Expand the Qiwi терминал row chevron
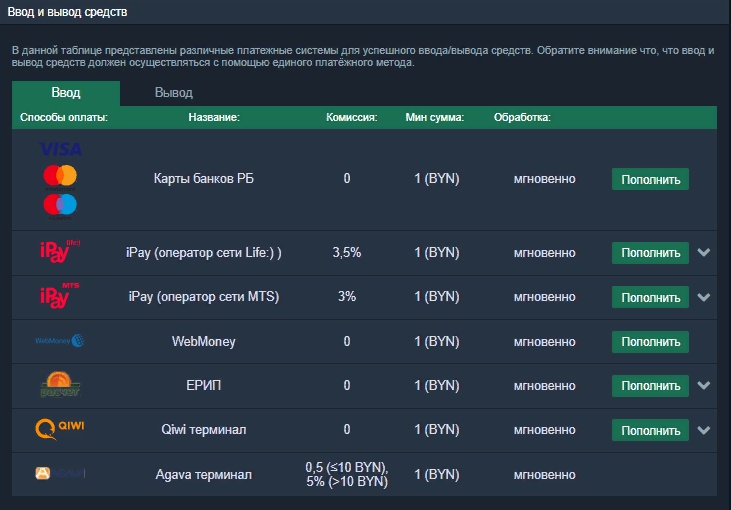Screen dimensions: 731x510 [703, 430]
